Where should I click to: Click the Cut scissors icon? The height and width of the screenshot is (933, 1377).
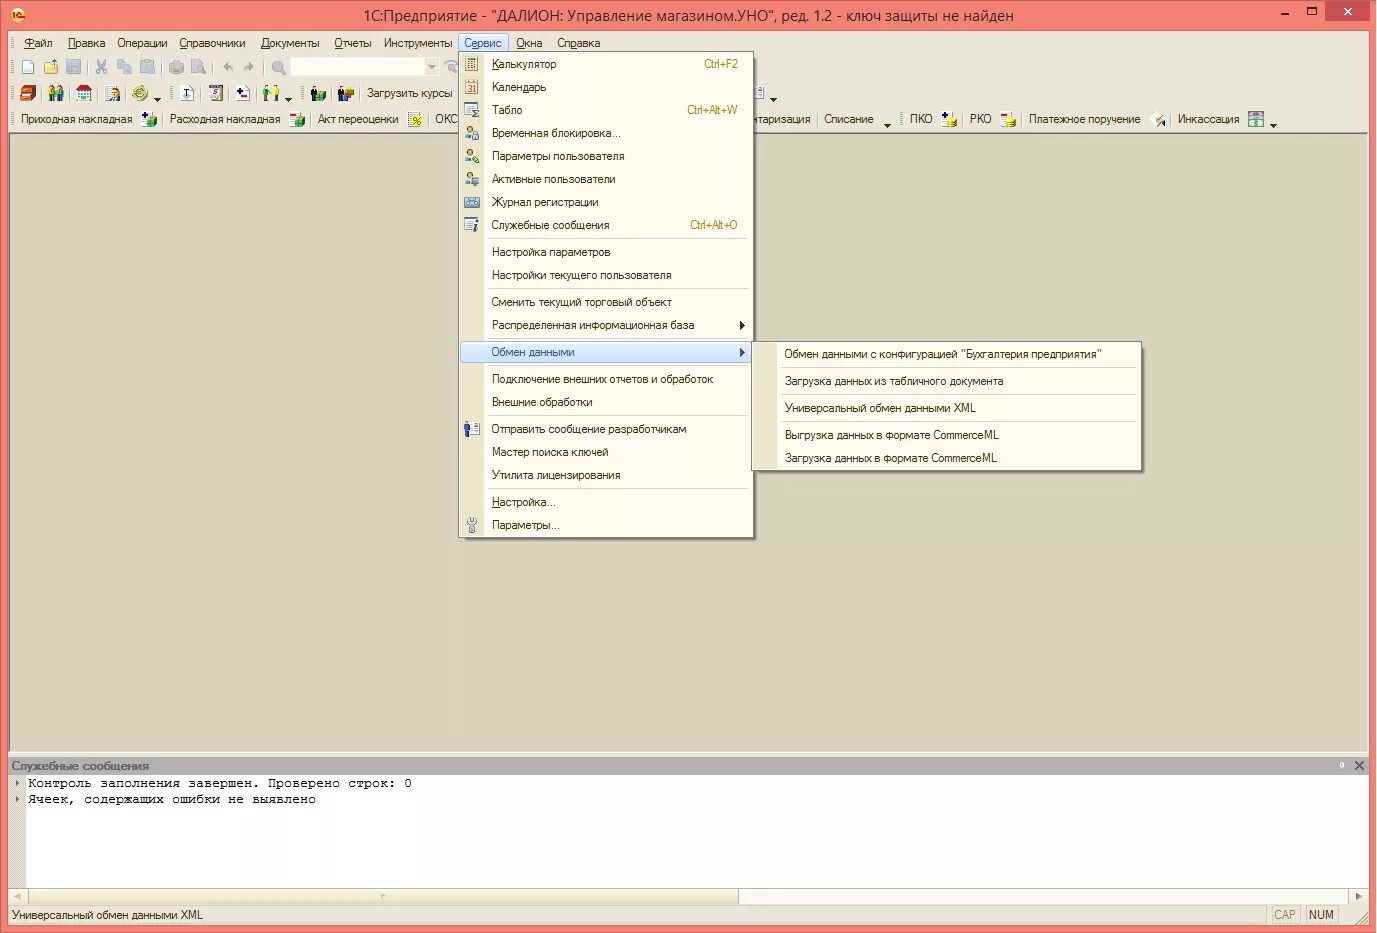pos(101,67)
